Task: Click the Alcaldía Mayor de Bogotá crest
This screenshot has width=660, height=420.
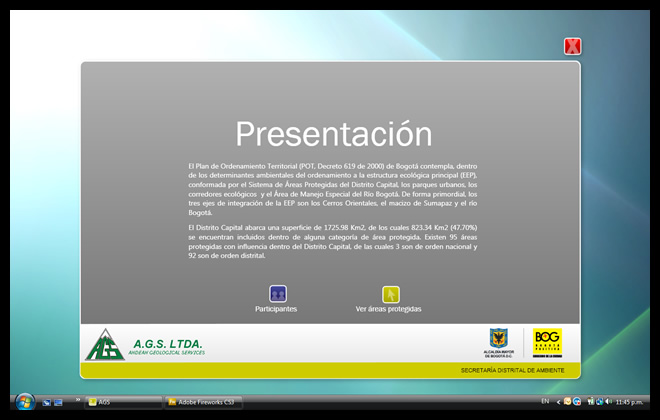Action: pos(497,338)
